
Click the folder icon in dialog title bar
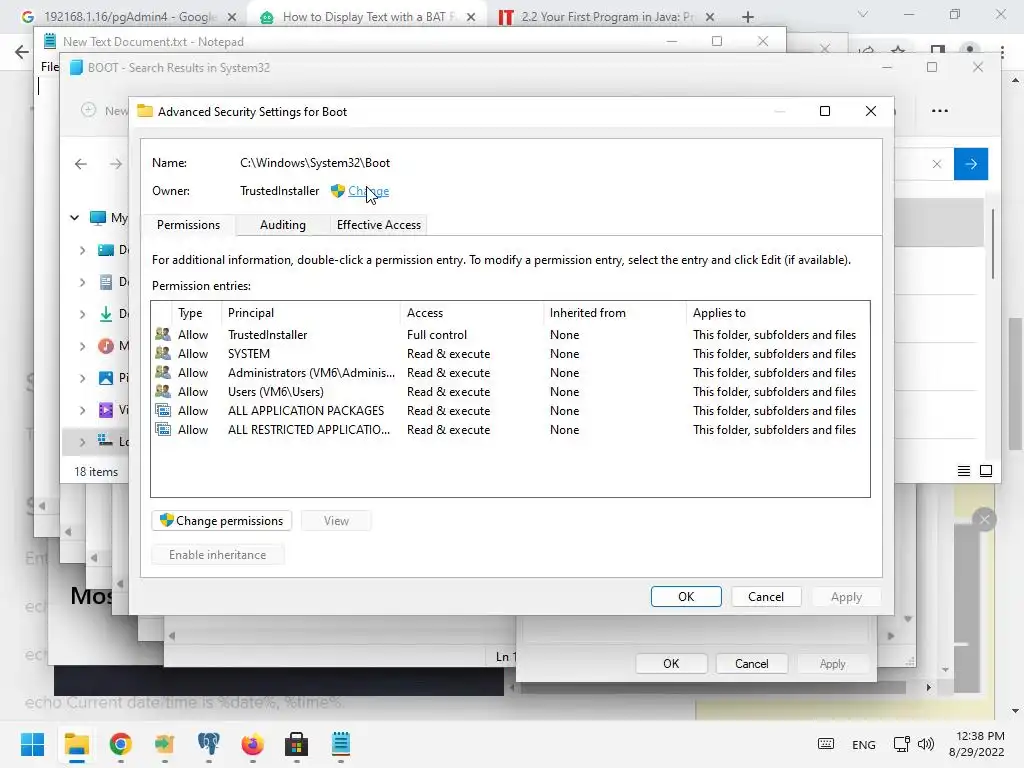145,112
